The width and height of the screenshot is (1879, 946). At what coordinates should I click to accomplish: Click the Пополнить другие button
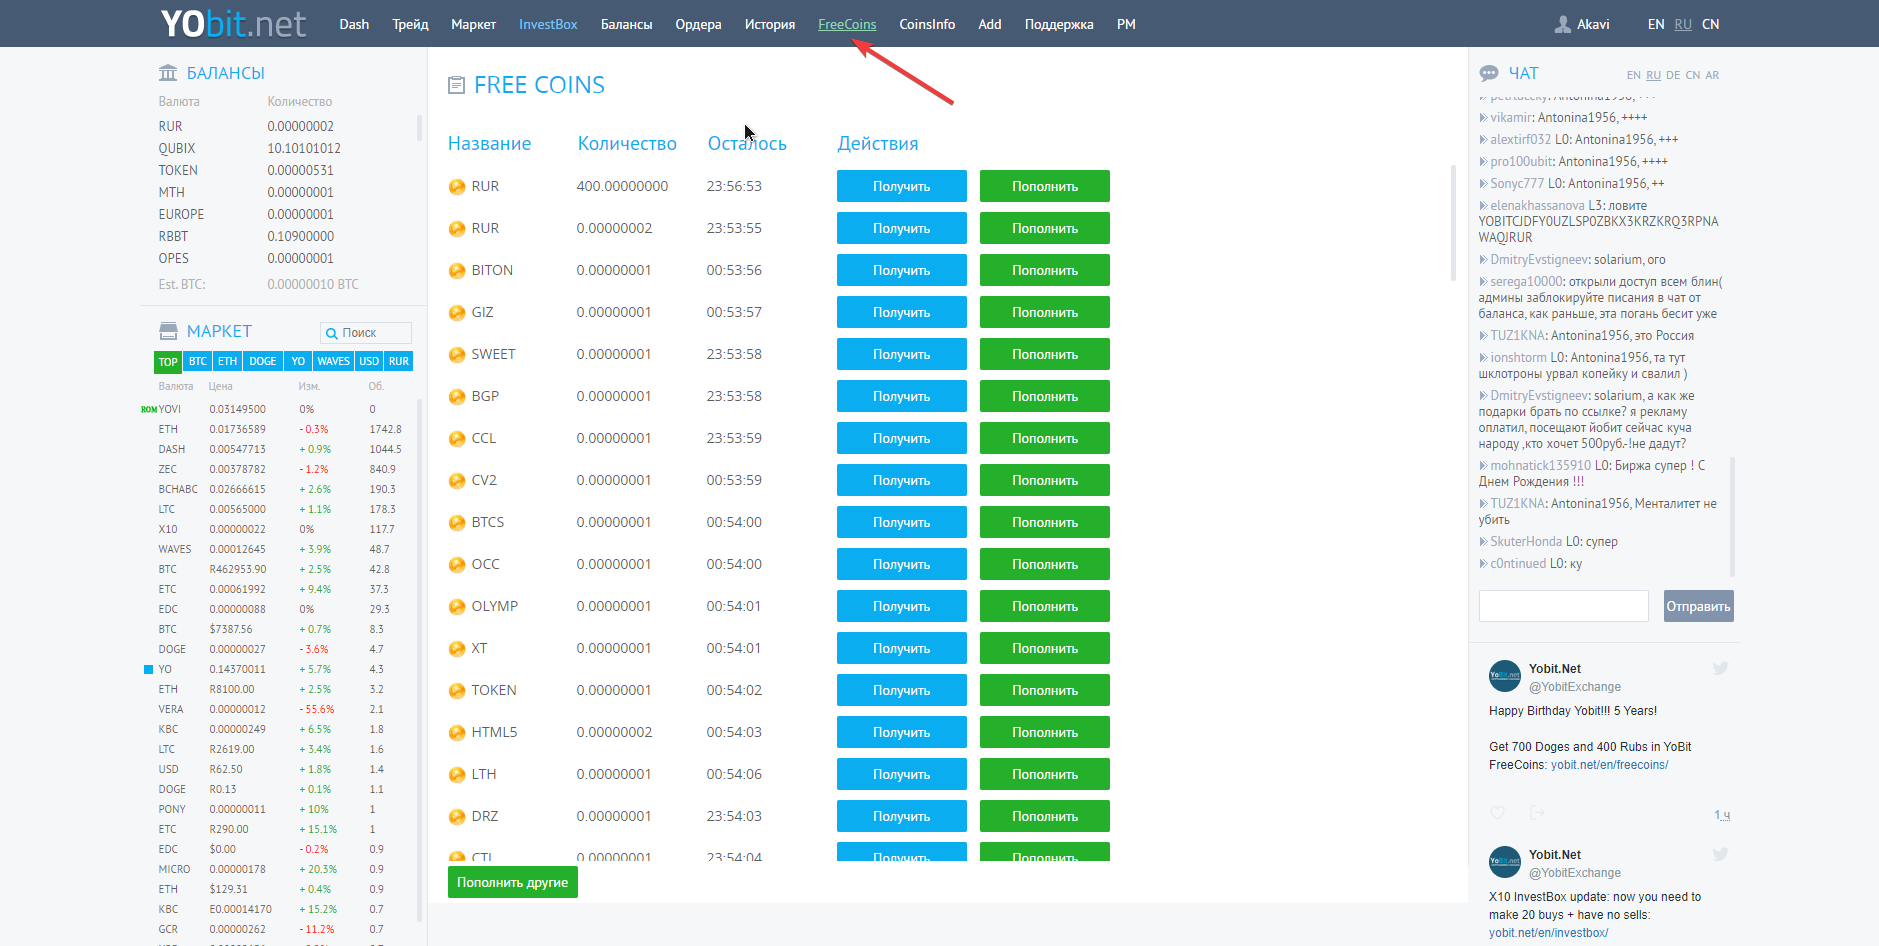tap(513, 882)
